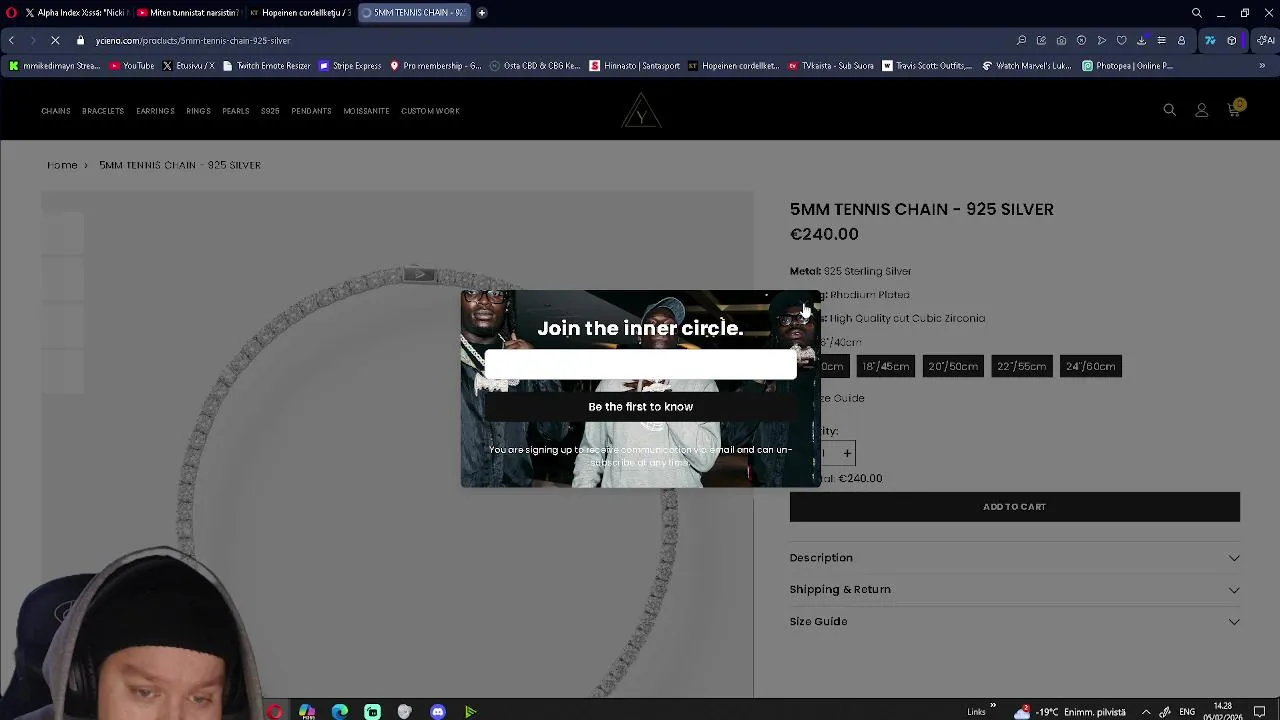Show more bookmarks overflow chevron
Image resolution: width=1280 pixels, height=720 pixels.
tap(1262, 66)
